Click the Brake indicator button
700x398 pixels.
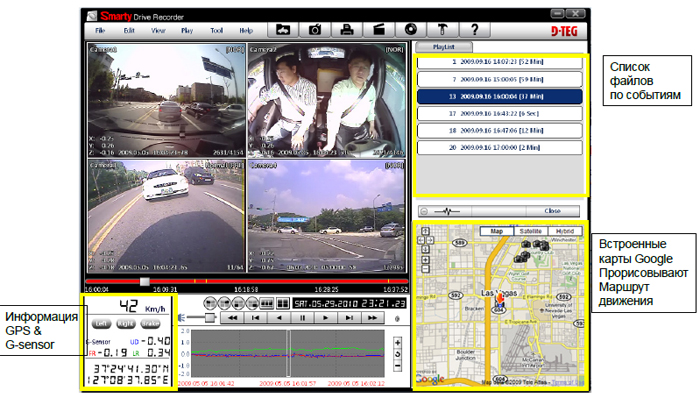[x=150, y=323]
